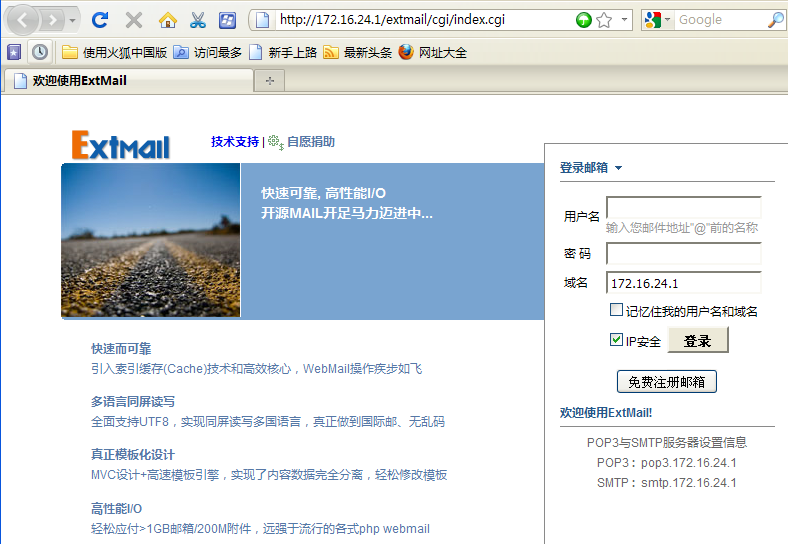The width and height of the screenshot is (788, 544).
Task: Click the donation gear icon
Action: point(276,142)
